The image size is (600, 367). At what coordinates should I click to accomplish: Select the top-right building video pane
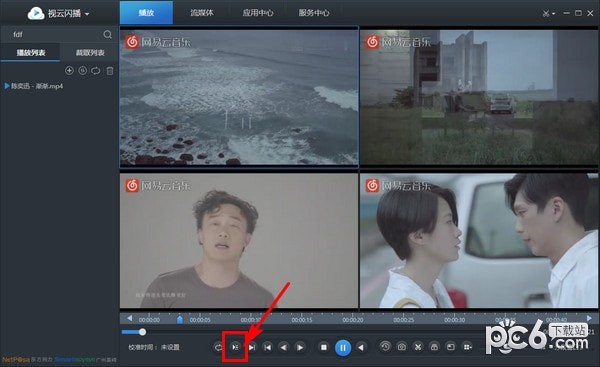point(479,97)
